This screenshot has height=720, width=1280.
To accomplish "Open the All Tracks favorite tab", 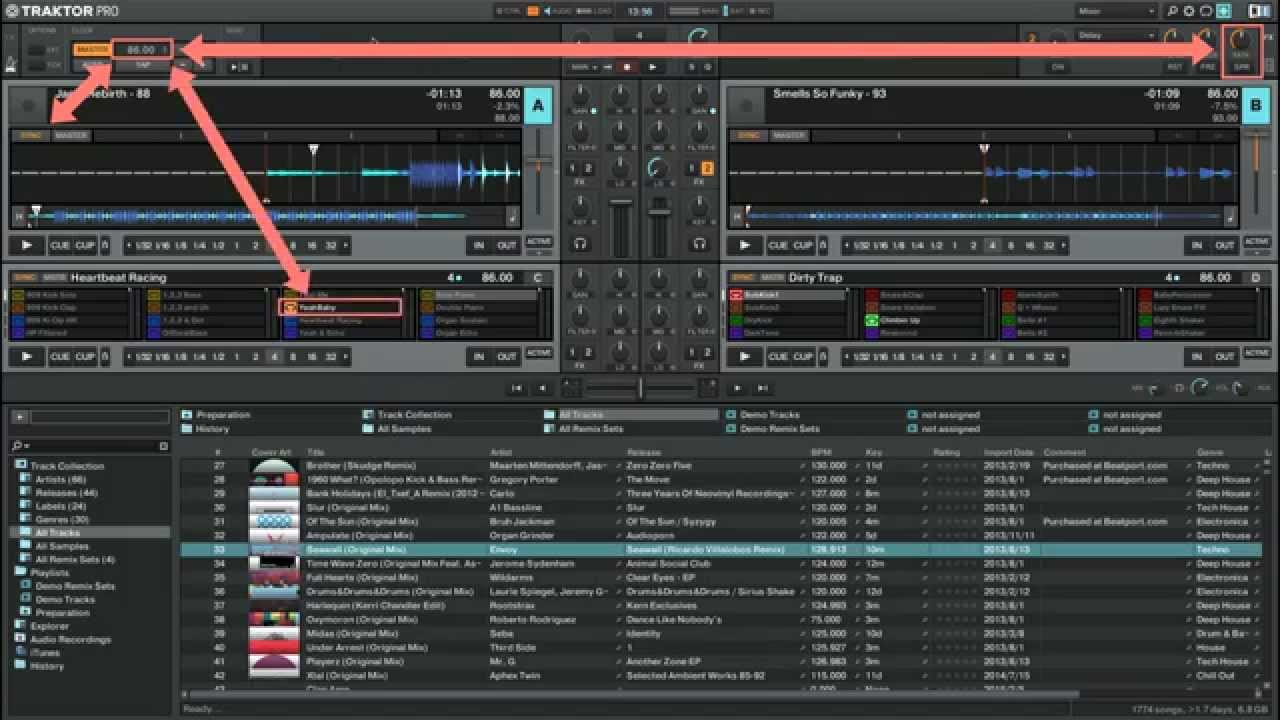I will tap(631, 414).
